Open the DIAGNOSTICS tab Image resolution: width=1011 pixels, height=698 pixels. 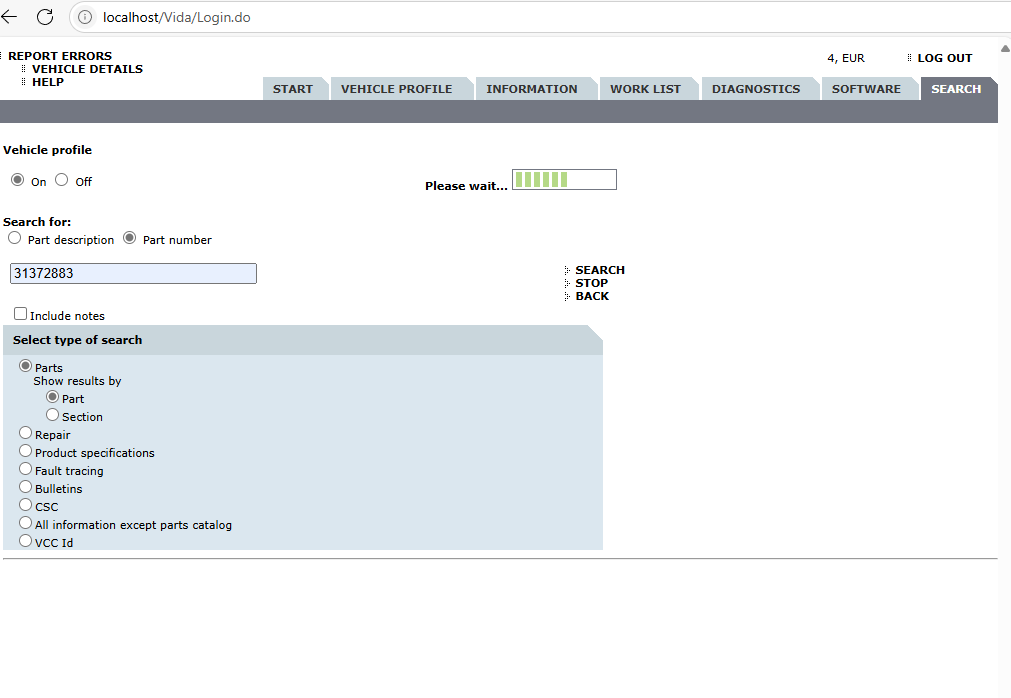[x=755, y=89]
